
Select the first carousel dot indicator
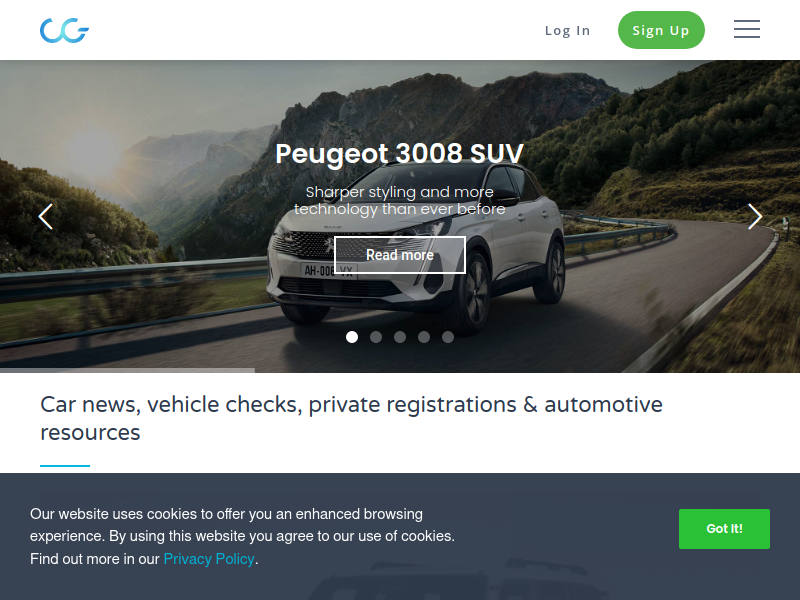coord(352,337)
